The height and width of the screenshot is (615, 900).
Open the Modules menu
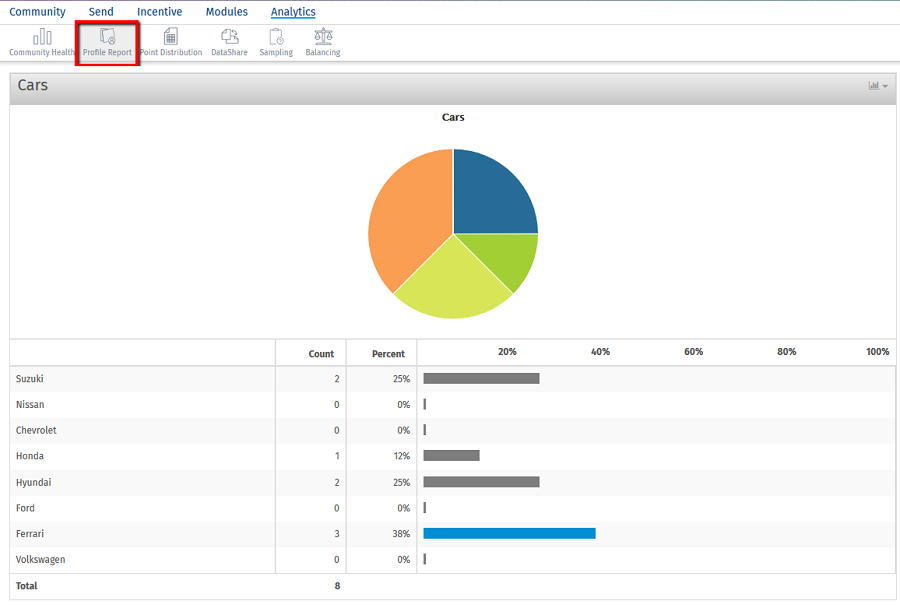click(226, 11)
